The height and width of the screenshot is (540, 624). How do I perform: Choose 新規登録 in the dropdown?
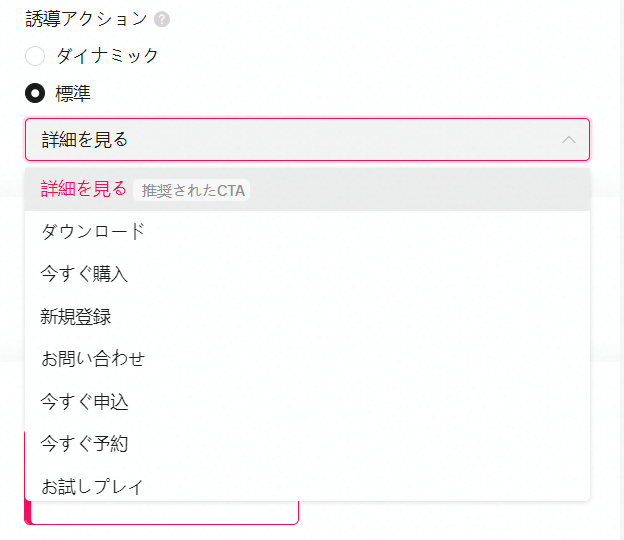[76, 317]
